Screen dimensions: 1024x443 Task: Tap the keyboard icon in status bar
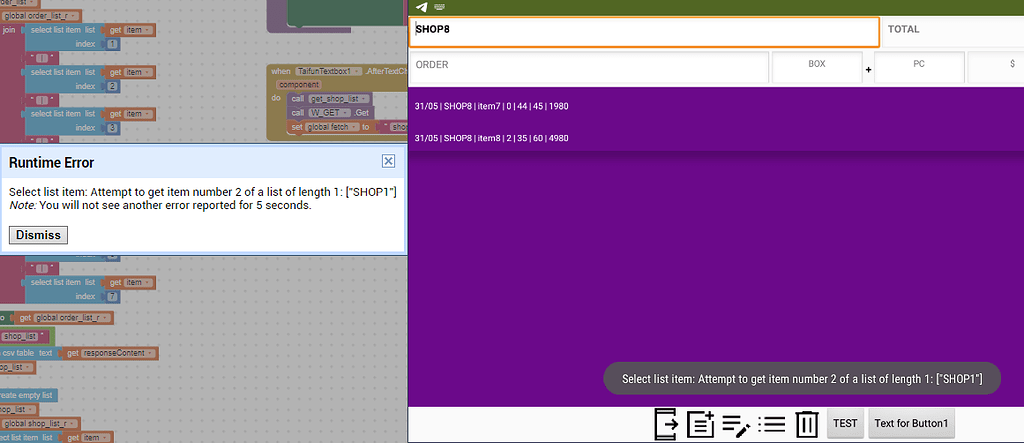439,7
